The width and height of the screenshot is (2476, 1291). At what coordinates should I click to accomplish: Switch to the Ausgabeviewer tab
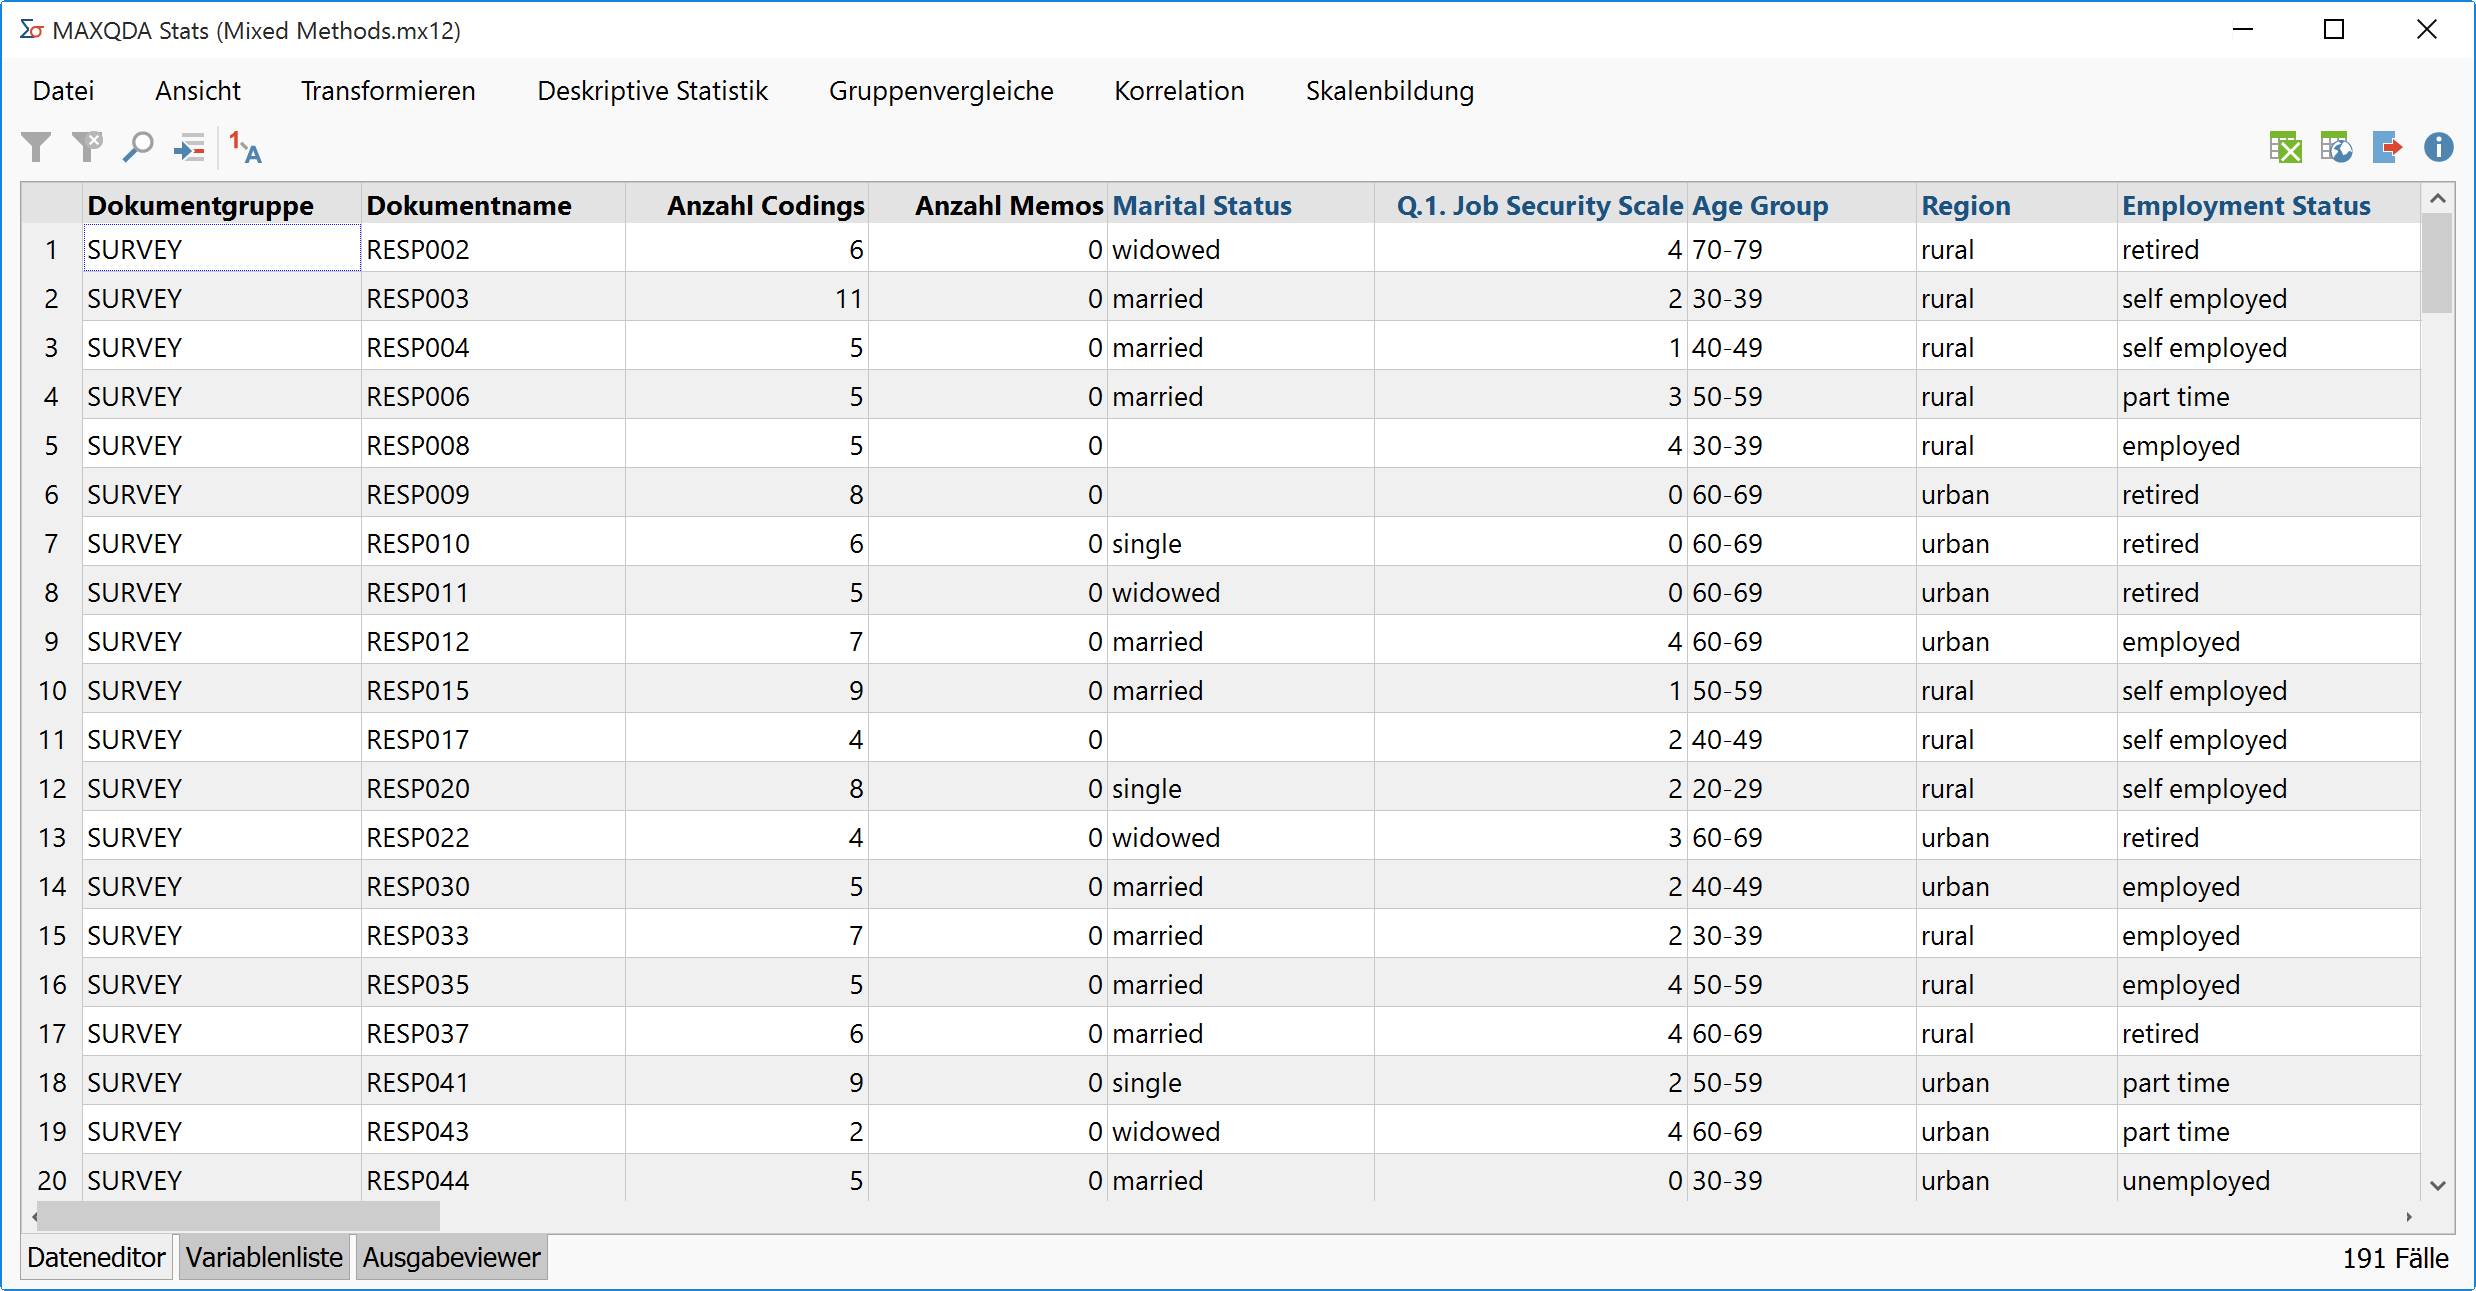point(451,1257)
